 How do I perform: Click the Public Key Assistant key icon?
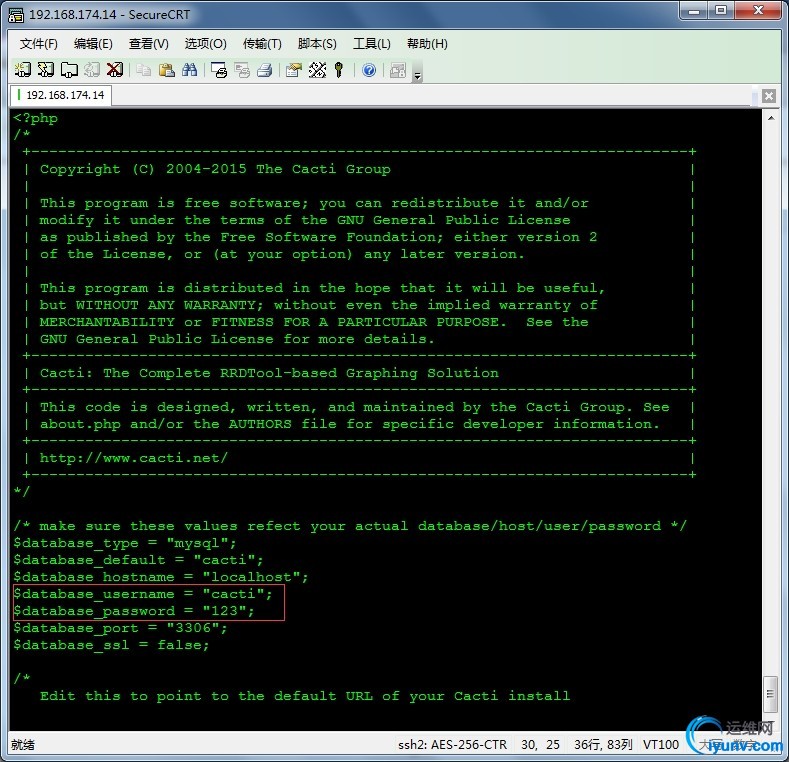(339, 70)
